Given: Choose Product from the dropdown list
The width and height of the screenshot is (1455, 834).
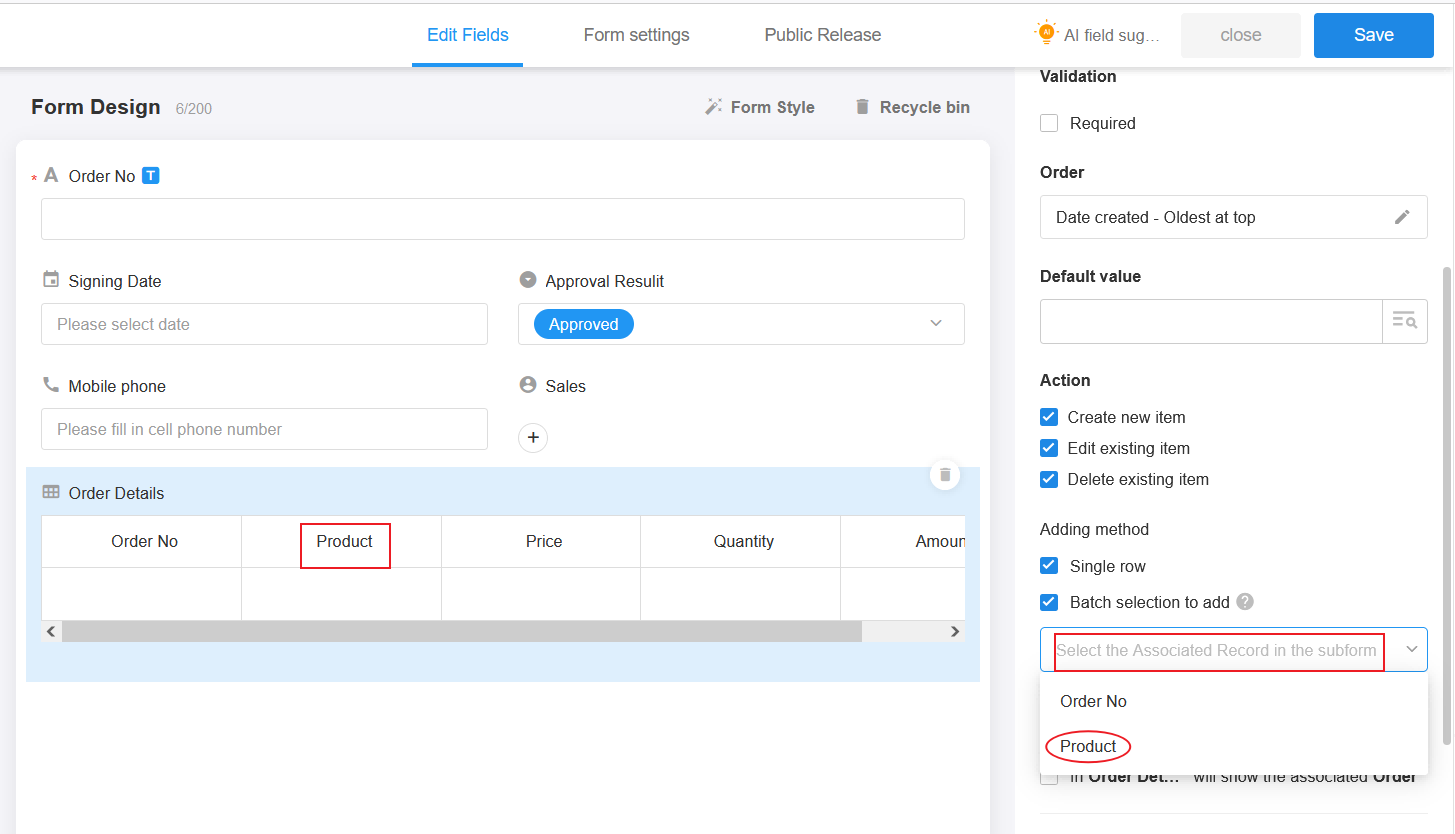Looking at the screenshot, I should point(1088,746).
